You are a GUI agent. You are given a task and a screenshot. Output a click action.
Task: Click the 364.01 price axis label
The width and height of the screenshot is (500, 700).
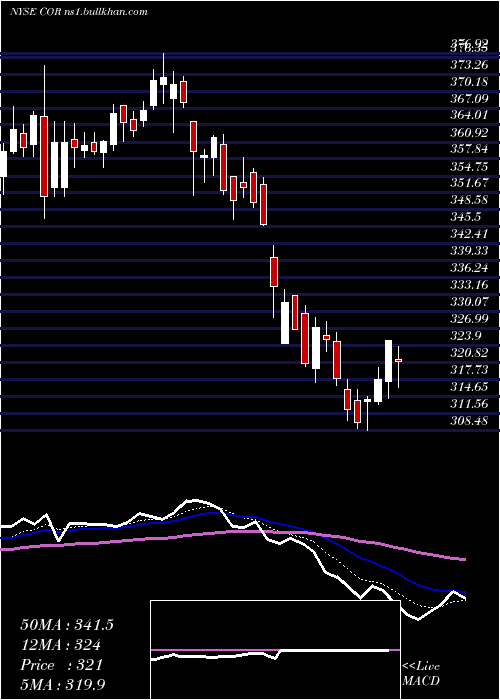pyautogui.click(x=469, y=115)
